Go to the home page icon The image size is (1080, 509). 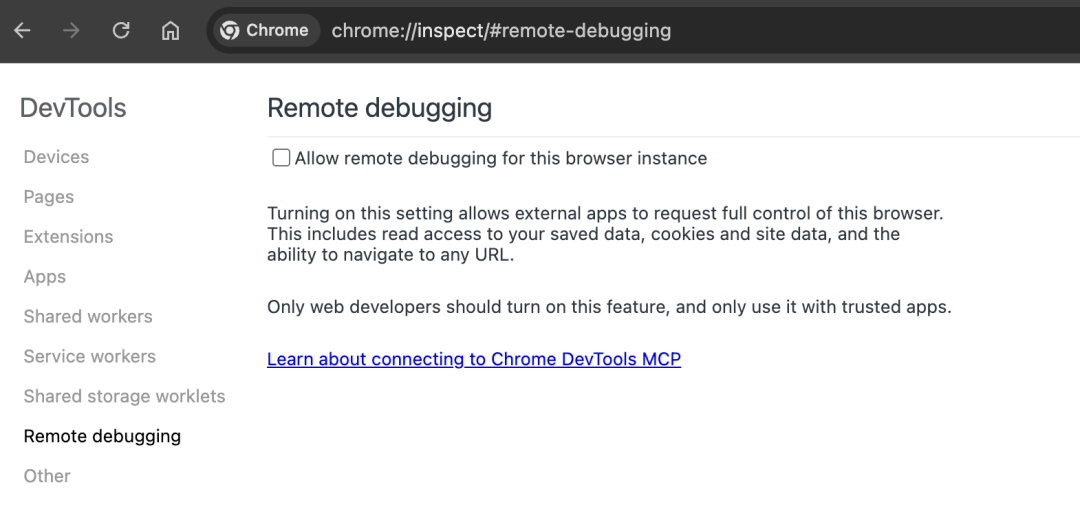[x=170, y=31]
